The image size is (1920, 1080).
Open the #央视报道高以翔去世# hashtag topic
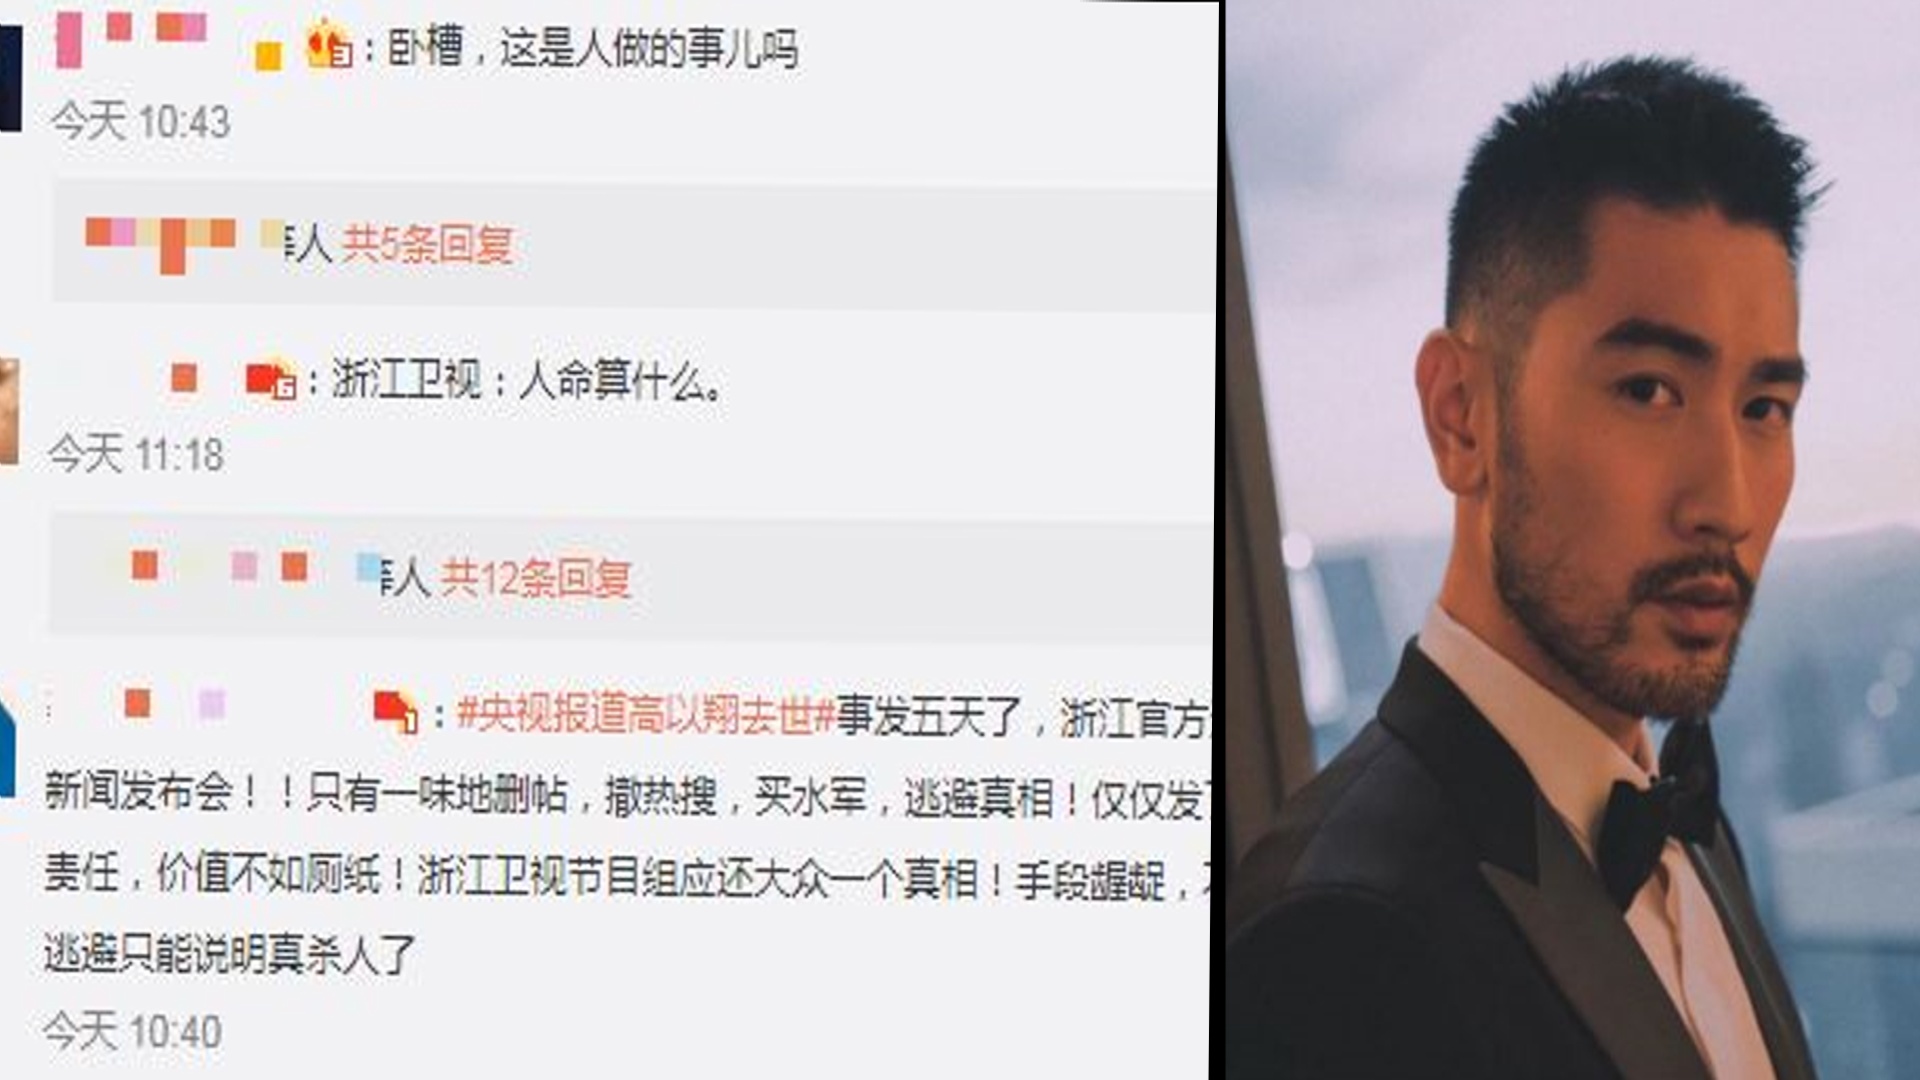(645, 714)
